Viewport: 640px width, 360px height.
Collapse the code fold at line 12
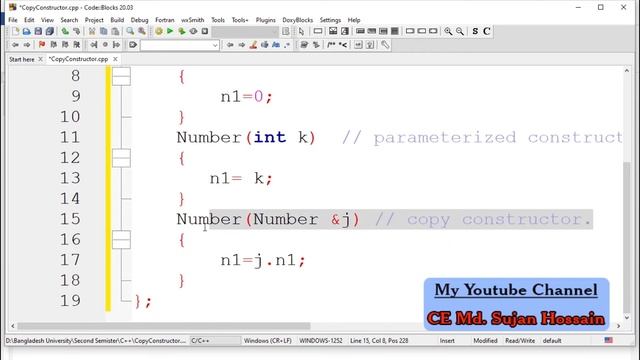(x=121, y=158)
